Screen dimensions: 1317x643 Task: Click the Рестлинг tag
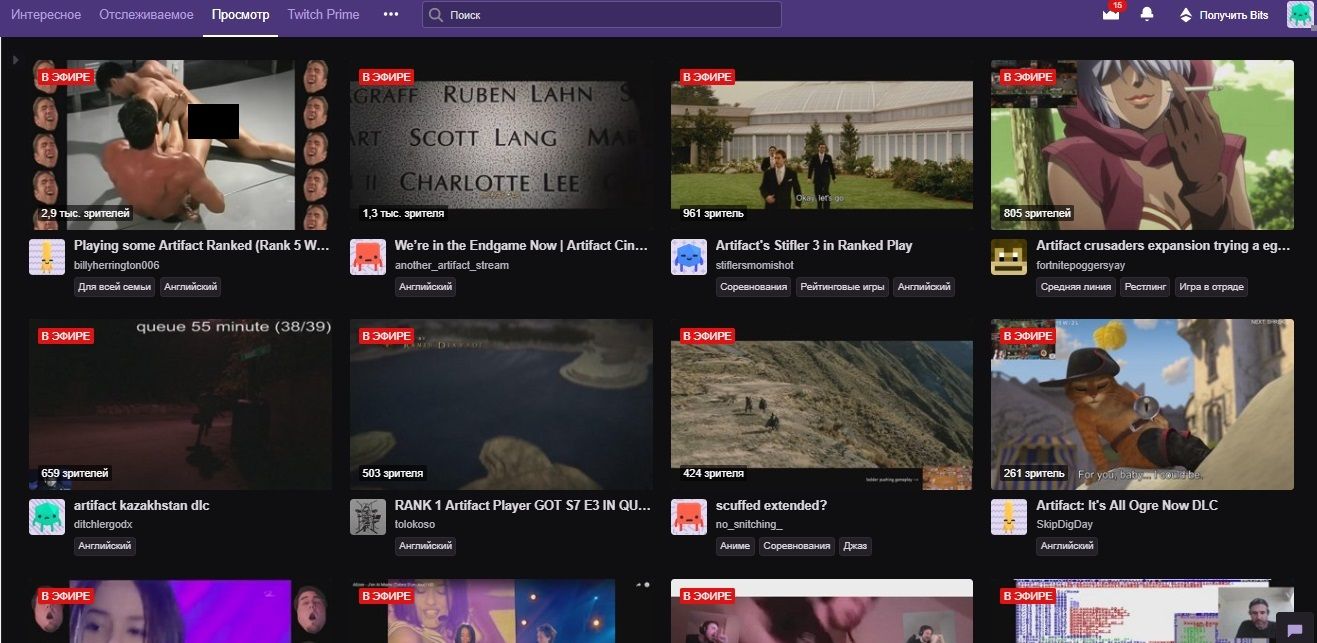click(x=1145, y=287)
